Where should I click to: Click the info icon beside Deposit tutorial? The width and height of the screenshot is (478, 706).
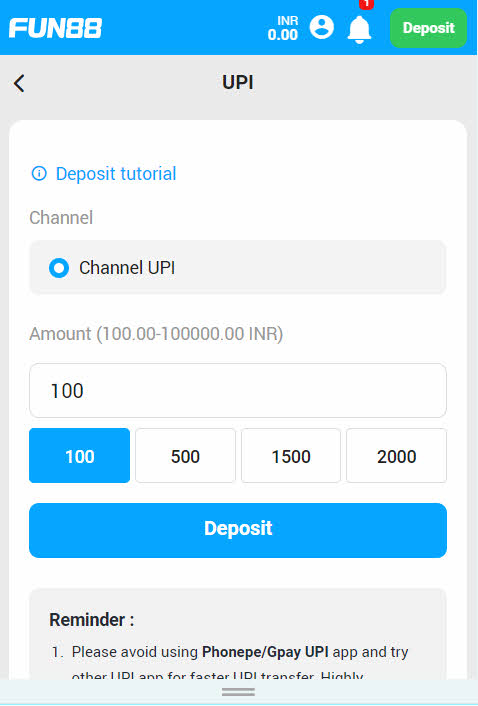point(39,173)
